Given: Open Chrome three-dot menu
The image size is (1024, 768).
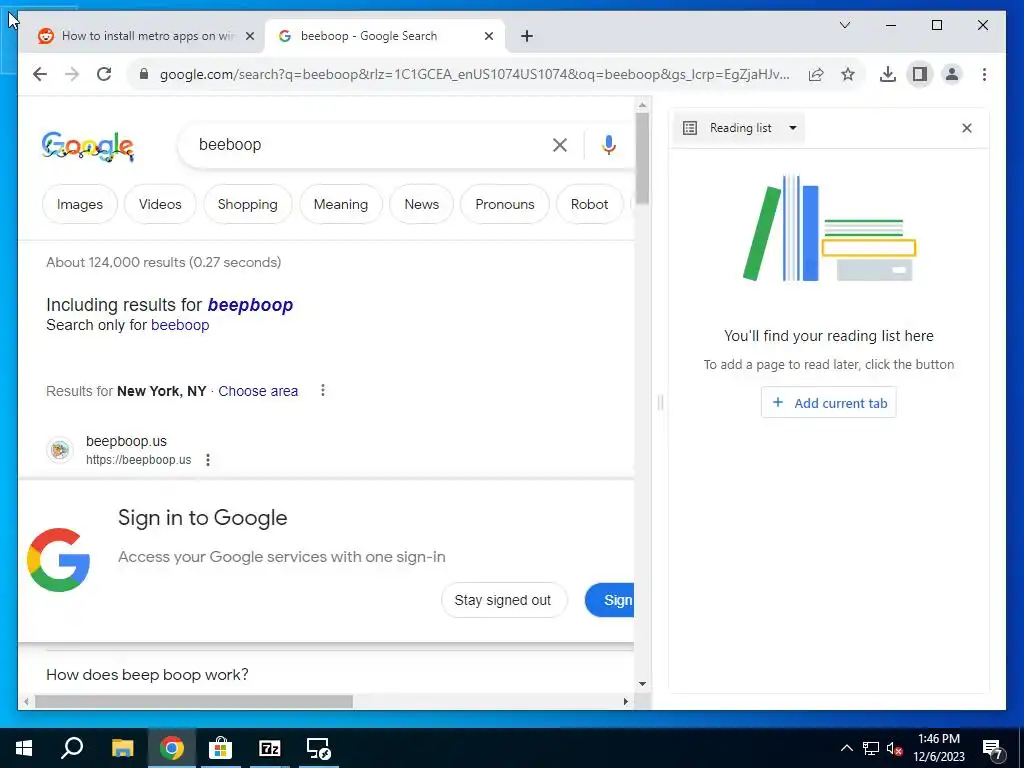Looking at the screenshot, I should (x=984, y=74).
